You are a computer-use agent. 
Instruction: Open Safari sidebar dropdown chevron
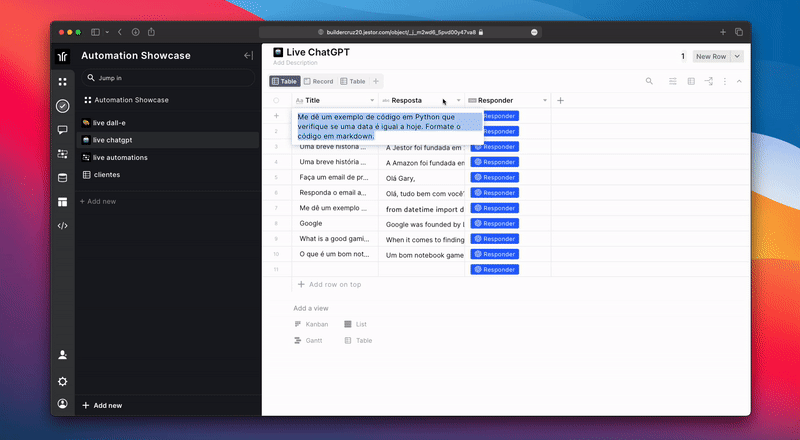click(x=107, y=32)
